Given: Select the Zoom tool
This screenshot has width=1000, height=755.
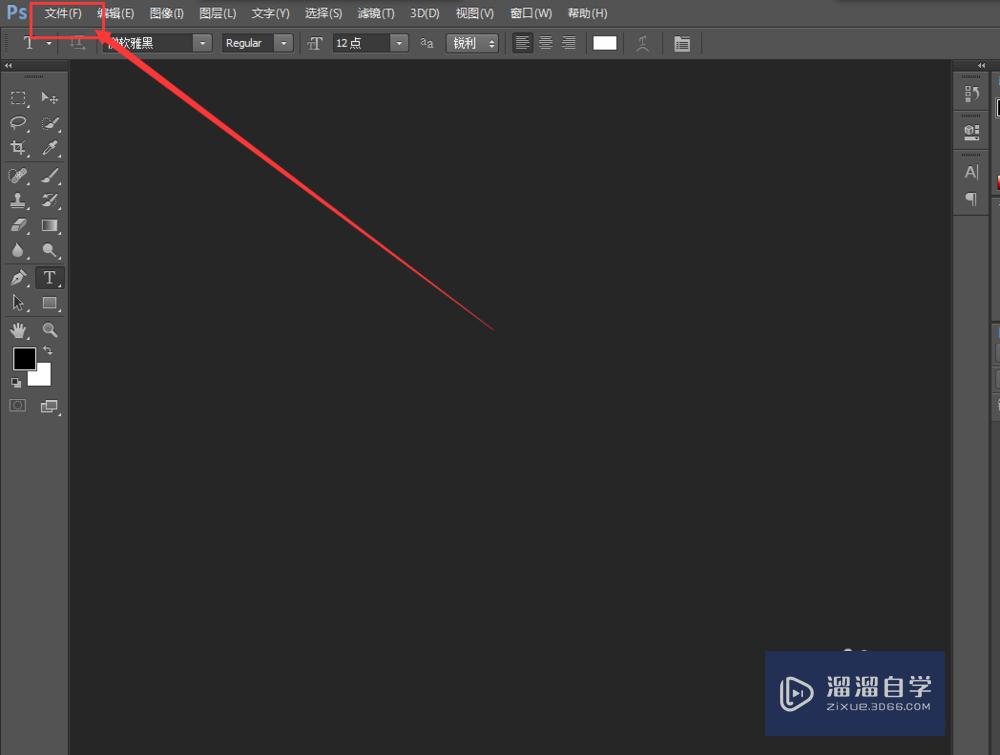Looking at the screenshot, I should 50,330.
